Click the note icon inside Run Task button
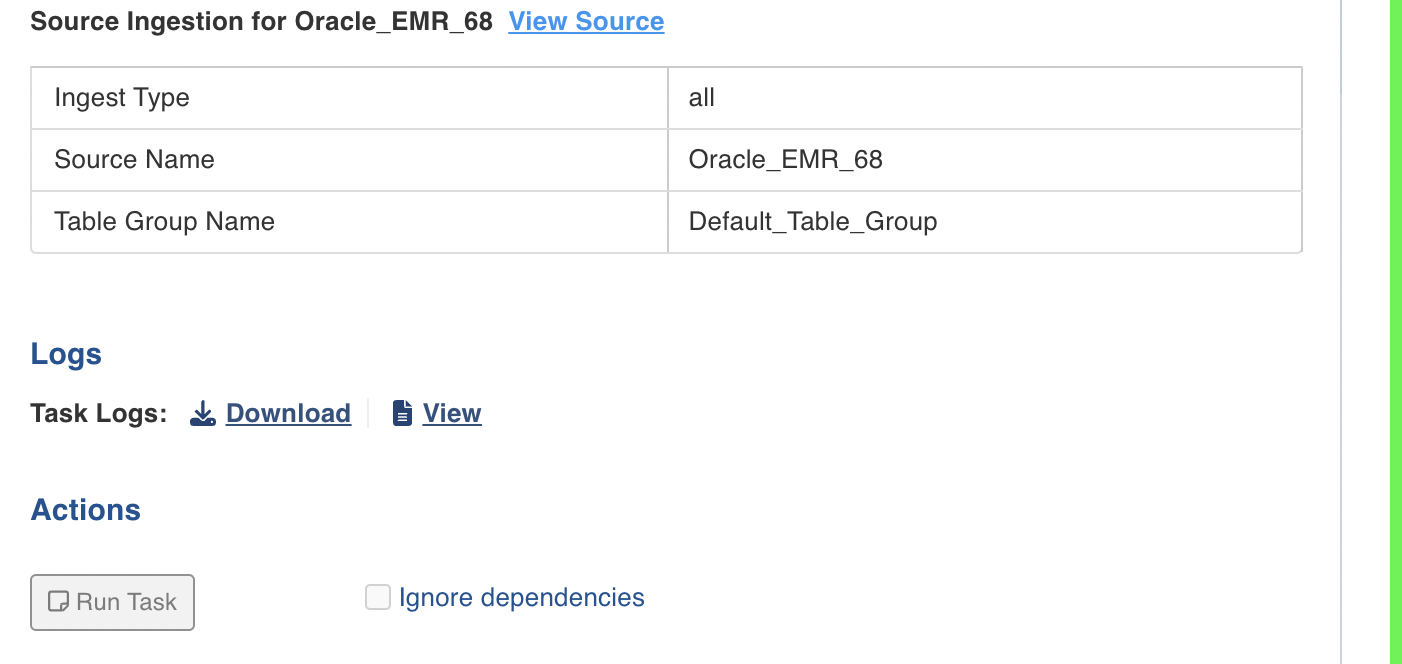Viewport: 1402px width, 664px height. pos(58,602)
